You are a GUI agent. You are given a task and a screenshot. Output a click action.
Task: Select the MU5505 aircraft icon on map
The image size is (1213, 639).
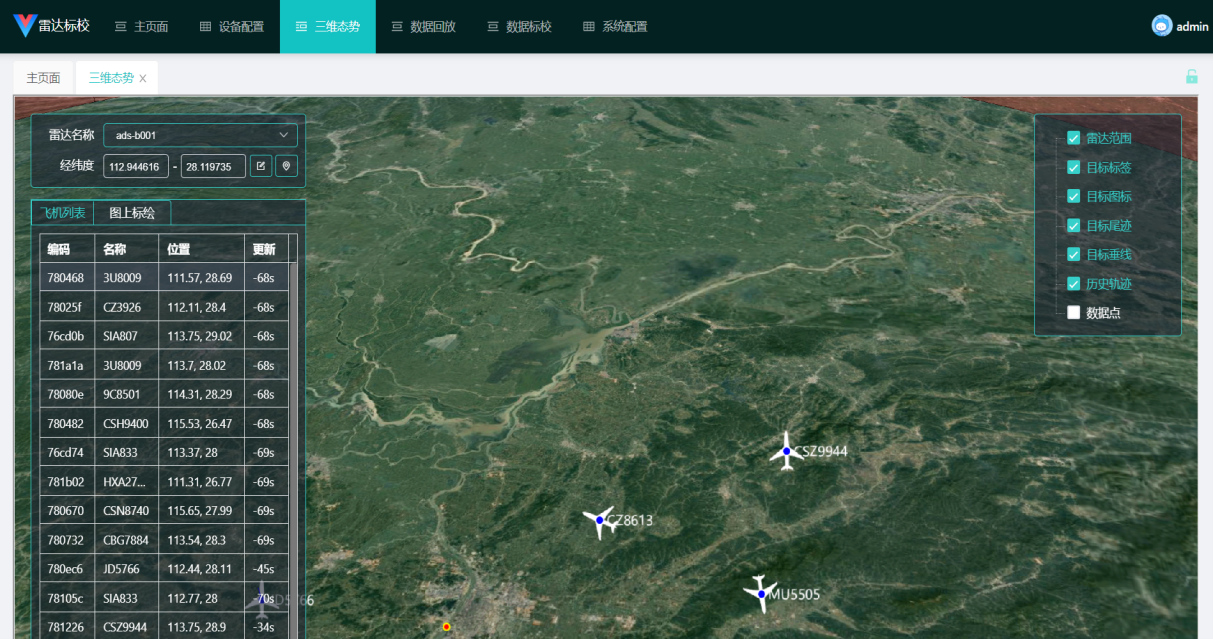(x=761, y=594)
